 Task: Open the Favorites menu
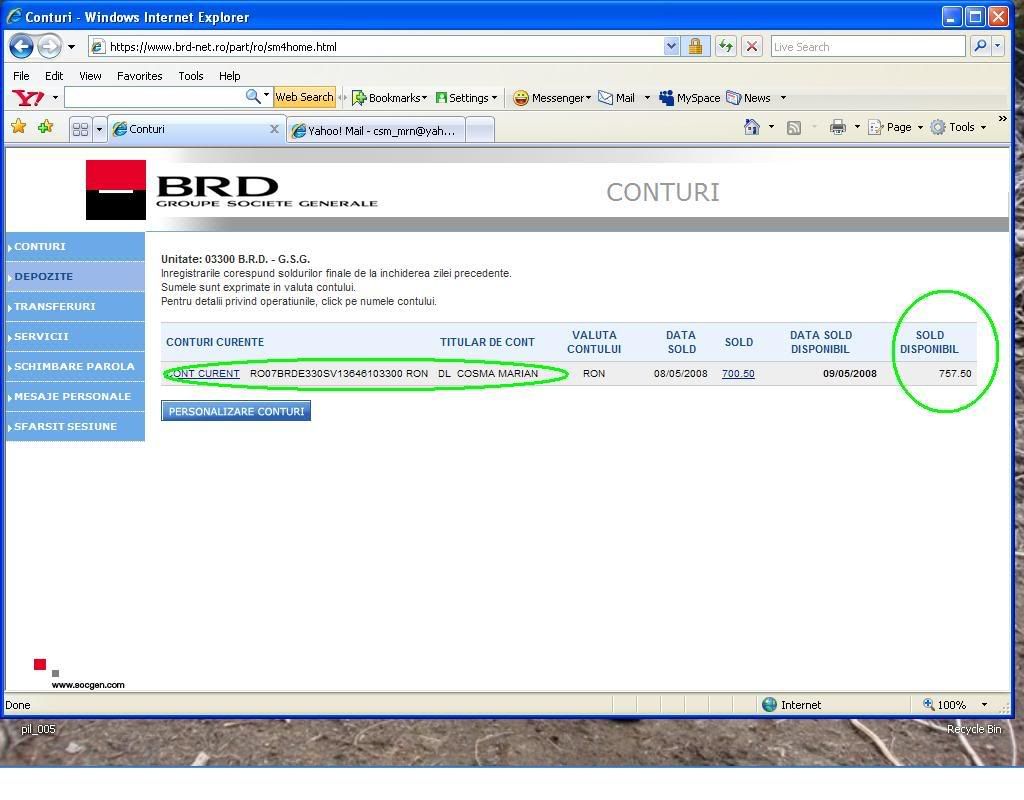click(x=140, y=76)
